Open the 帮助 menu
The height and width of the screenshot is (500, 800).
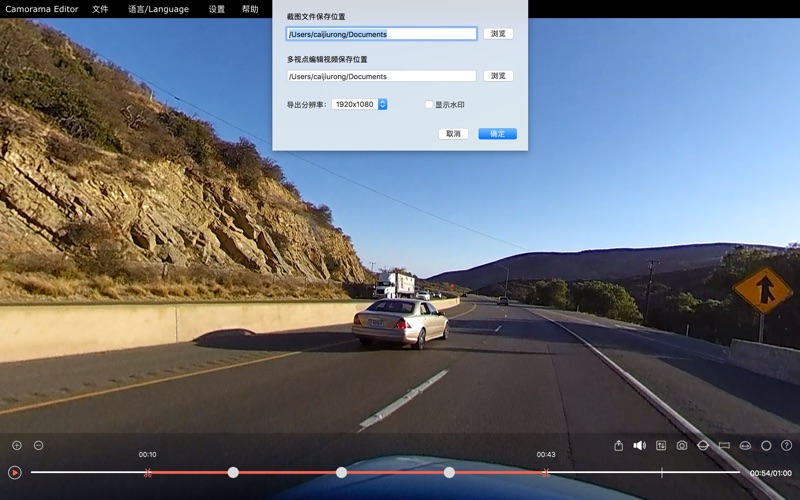[x=250, y=9]
